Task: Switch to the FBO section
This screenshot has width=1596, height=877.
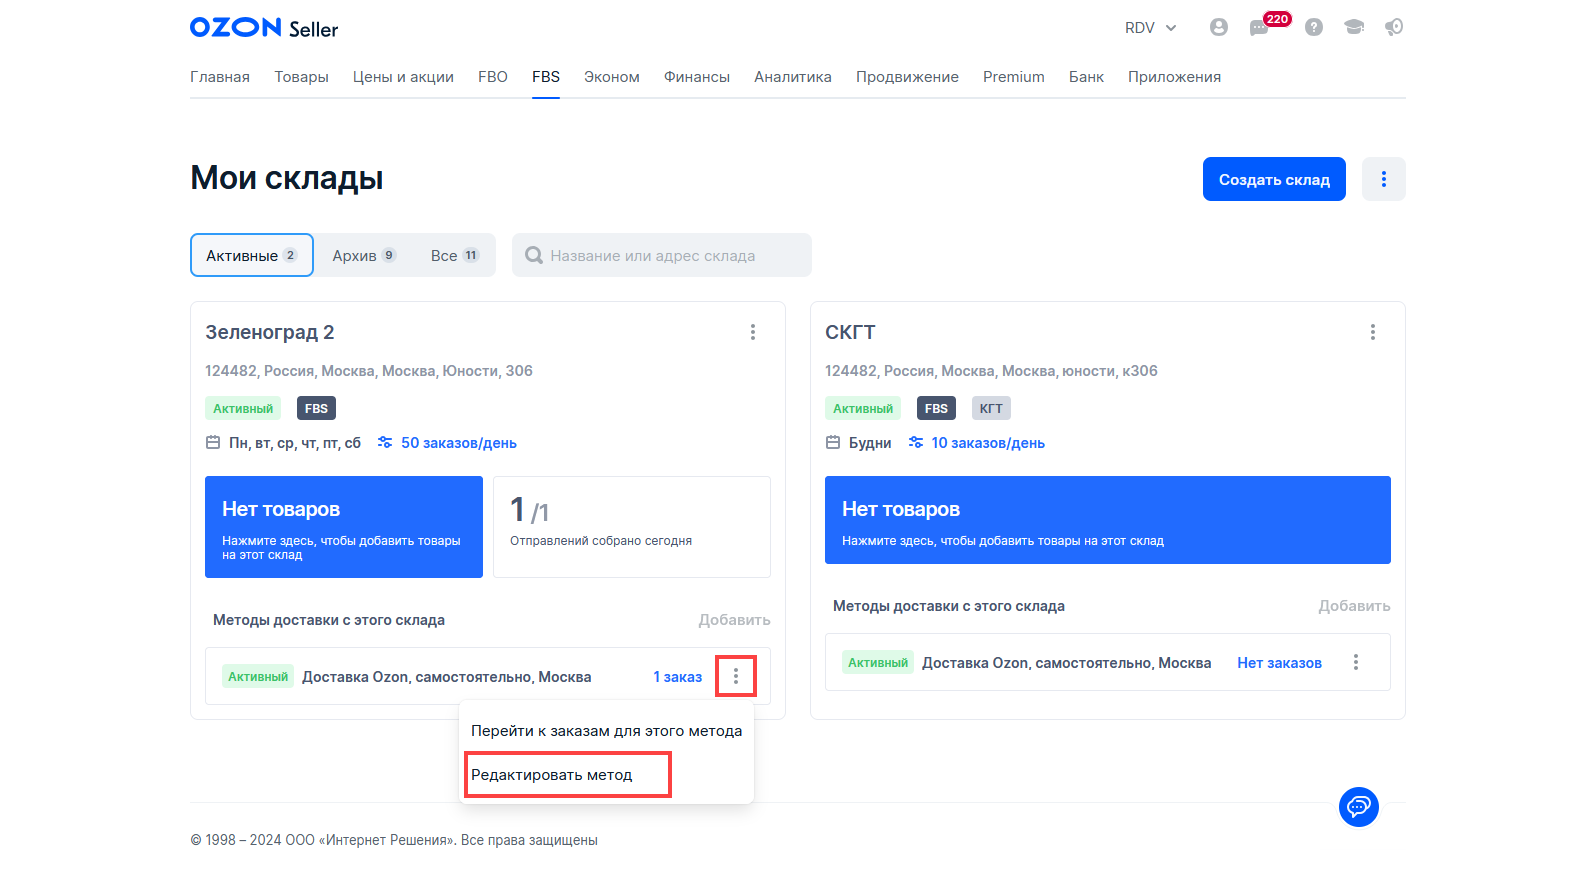Action: pos(493,77)
